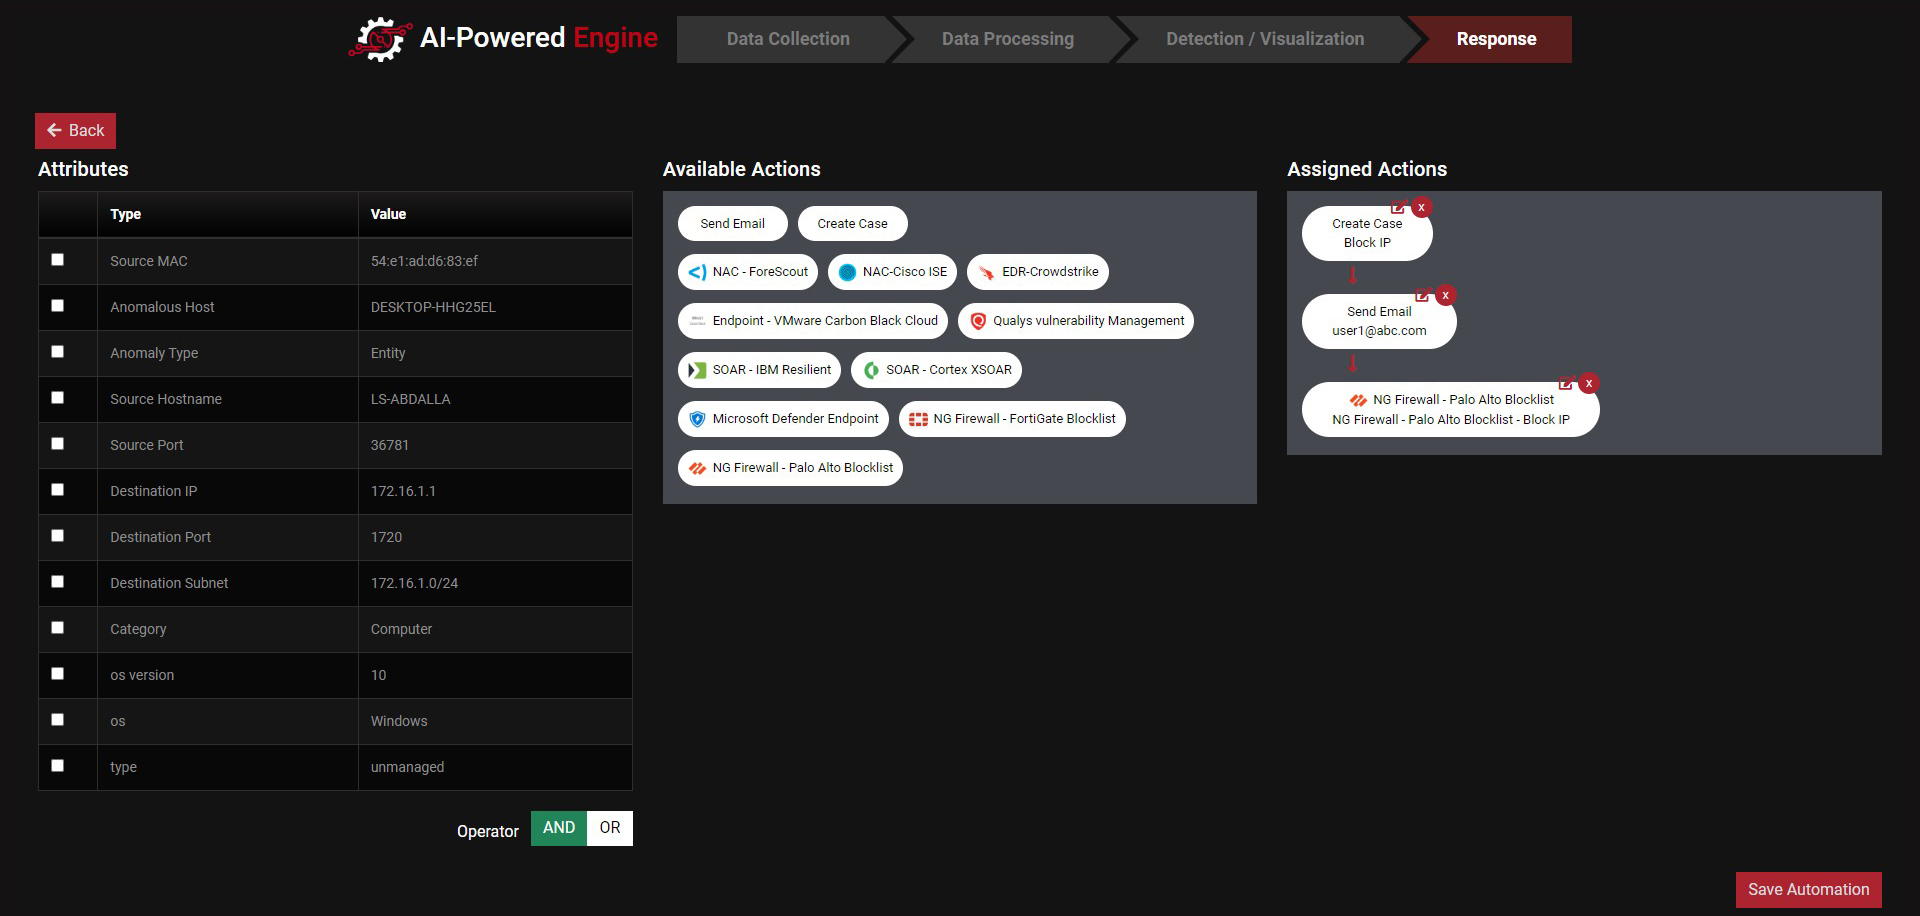Click the Back button

point(76,131)
